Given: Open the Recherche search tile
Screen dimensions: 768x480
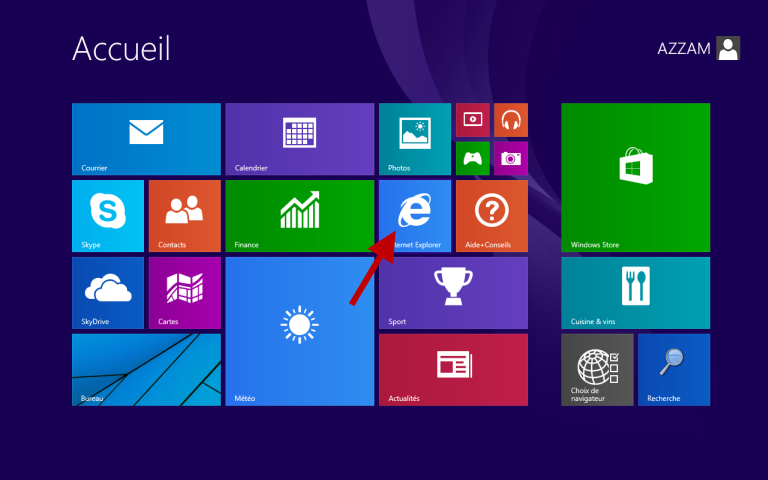Looking at the screenshot, I should coord(674,370).
